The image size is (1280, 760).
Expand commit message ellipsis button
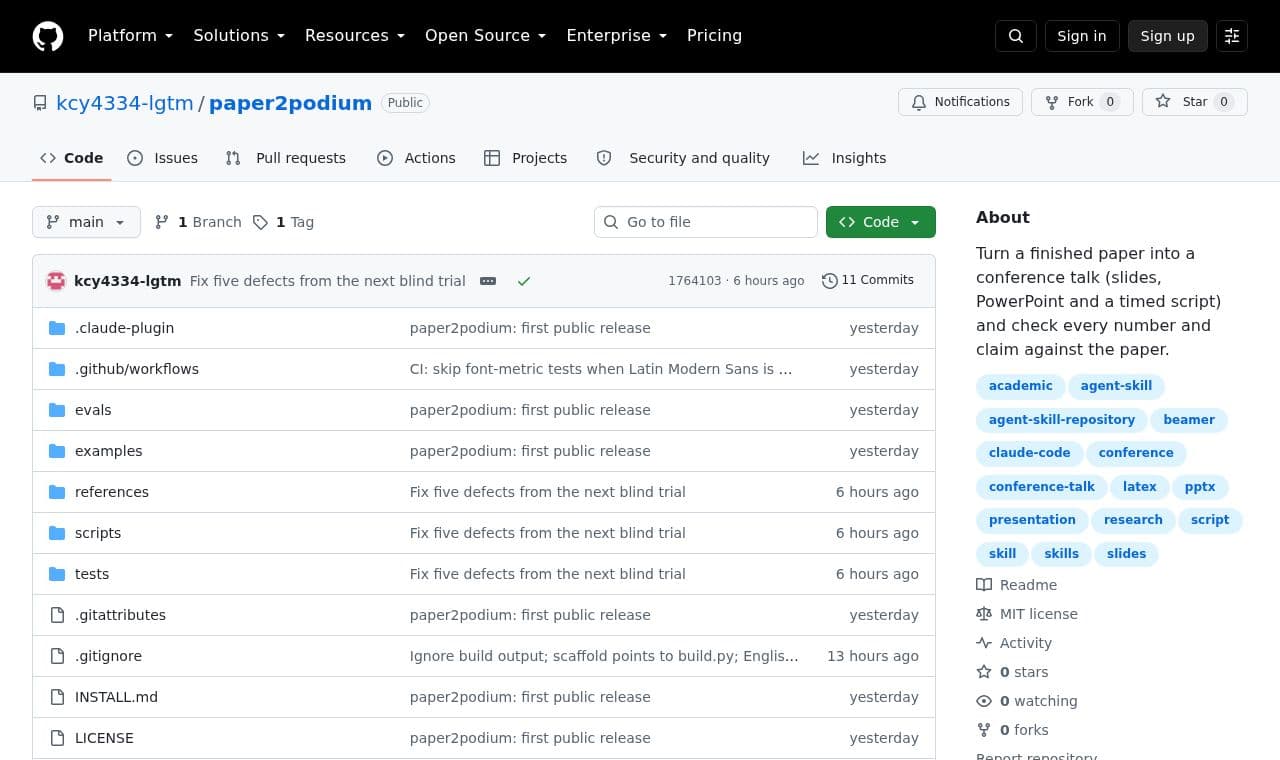488,281
